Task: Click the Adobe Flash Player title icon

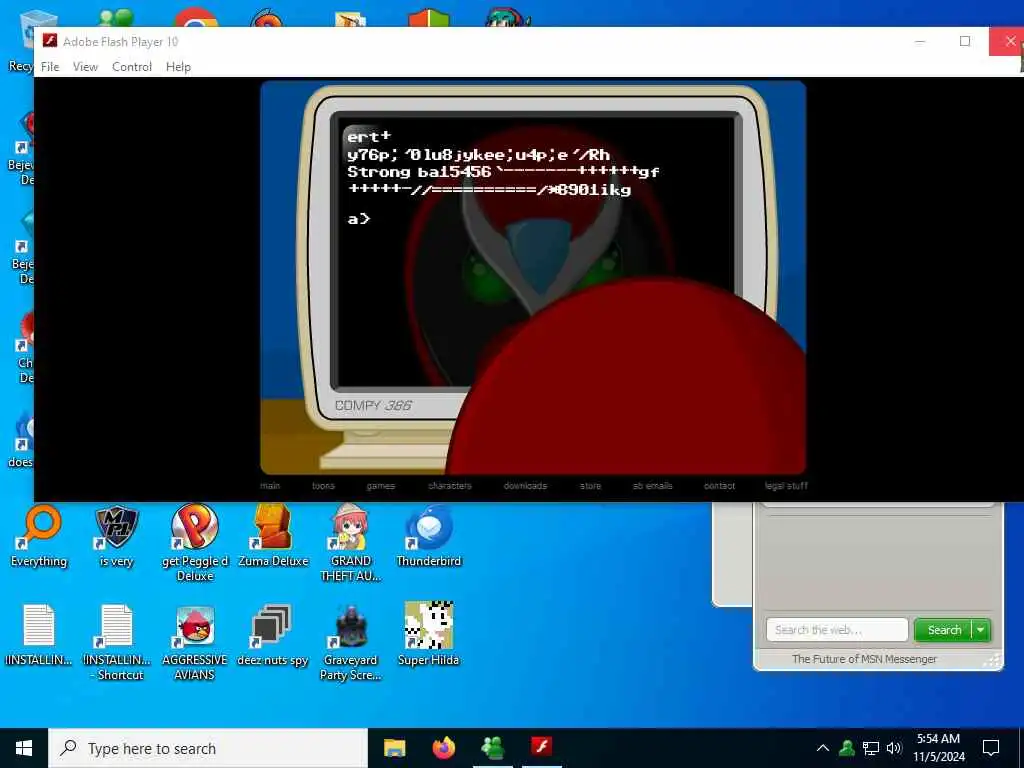Action: click(x=50, y=41)
